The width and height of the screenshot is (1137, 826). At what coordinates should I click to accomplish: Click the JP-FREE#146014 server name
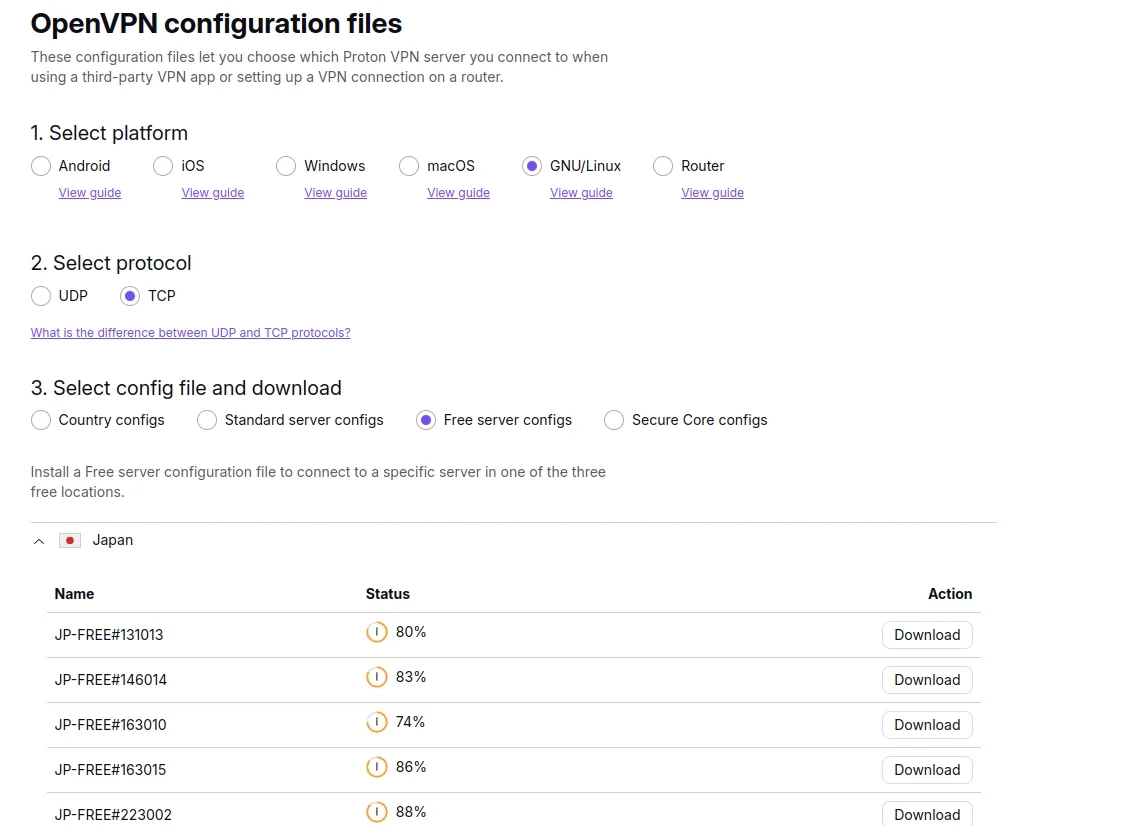point(111,680)
